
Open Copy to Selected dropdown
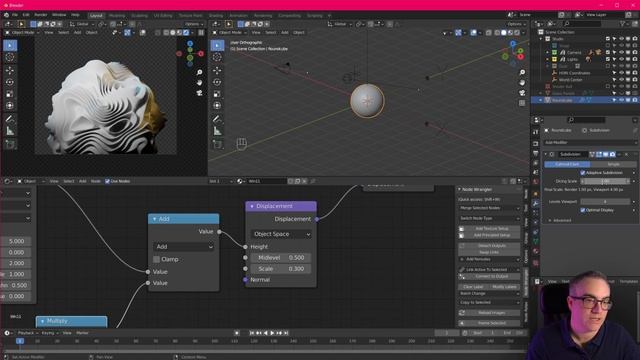coord(489,302)
